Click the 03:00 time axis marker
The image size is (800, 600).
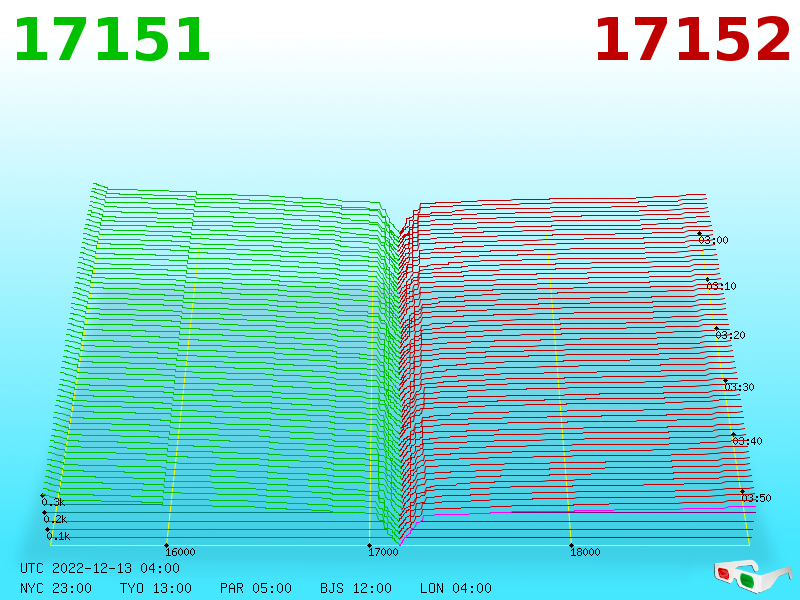(713, 240)
